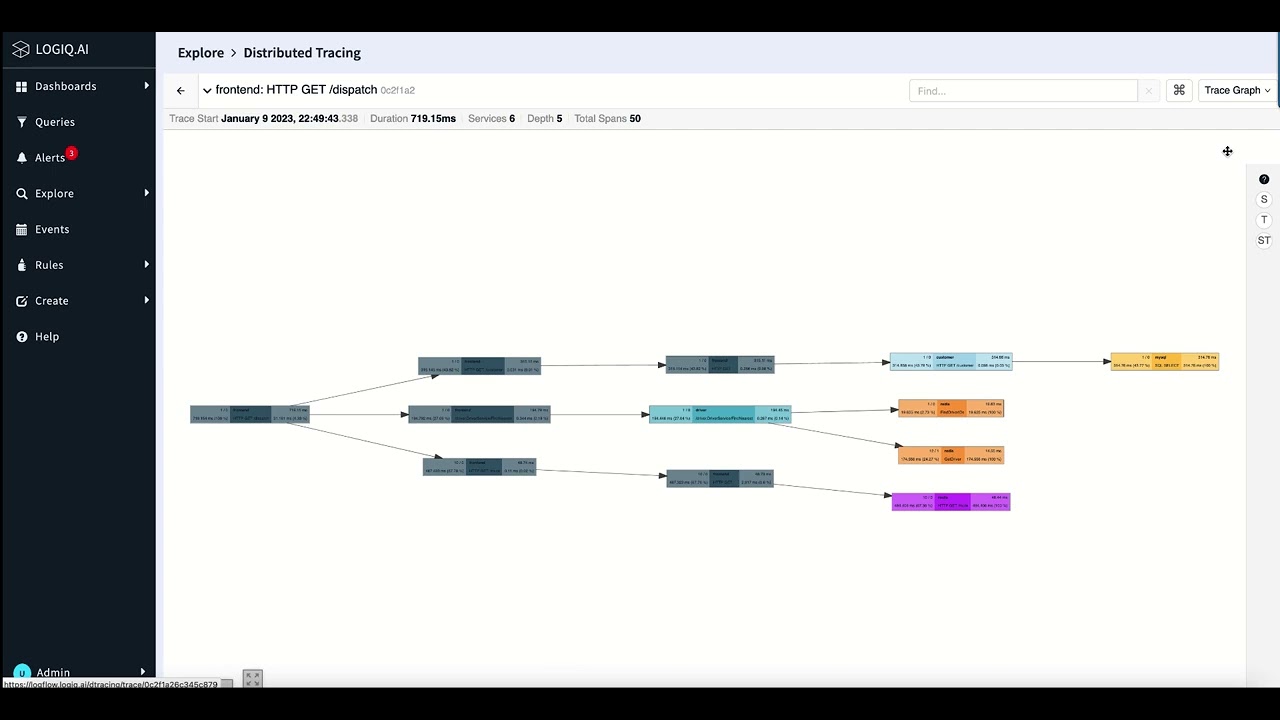The image size is (1280, 720).
Task: Click the keyboard shortcuts command icon
Action: click(1179, 90)
